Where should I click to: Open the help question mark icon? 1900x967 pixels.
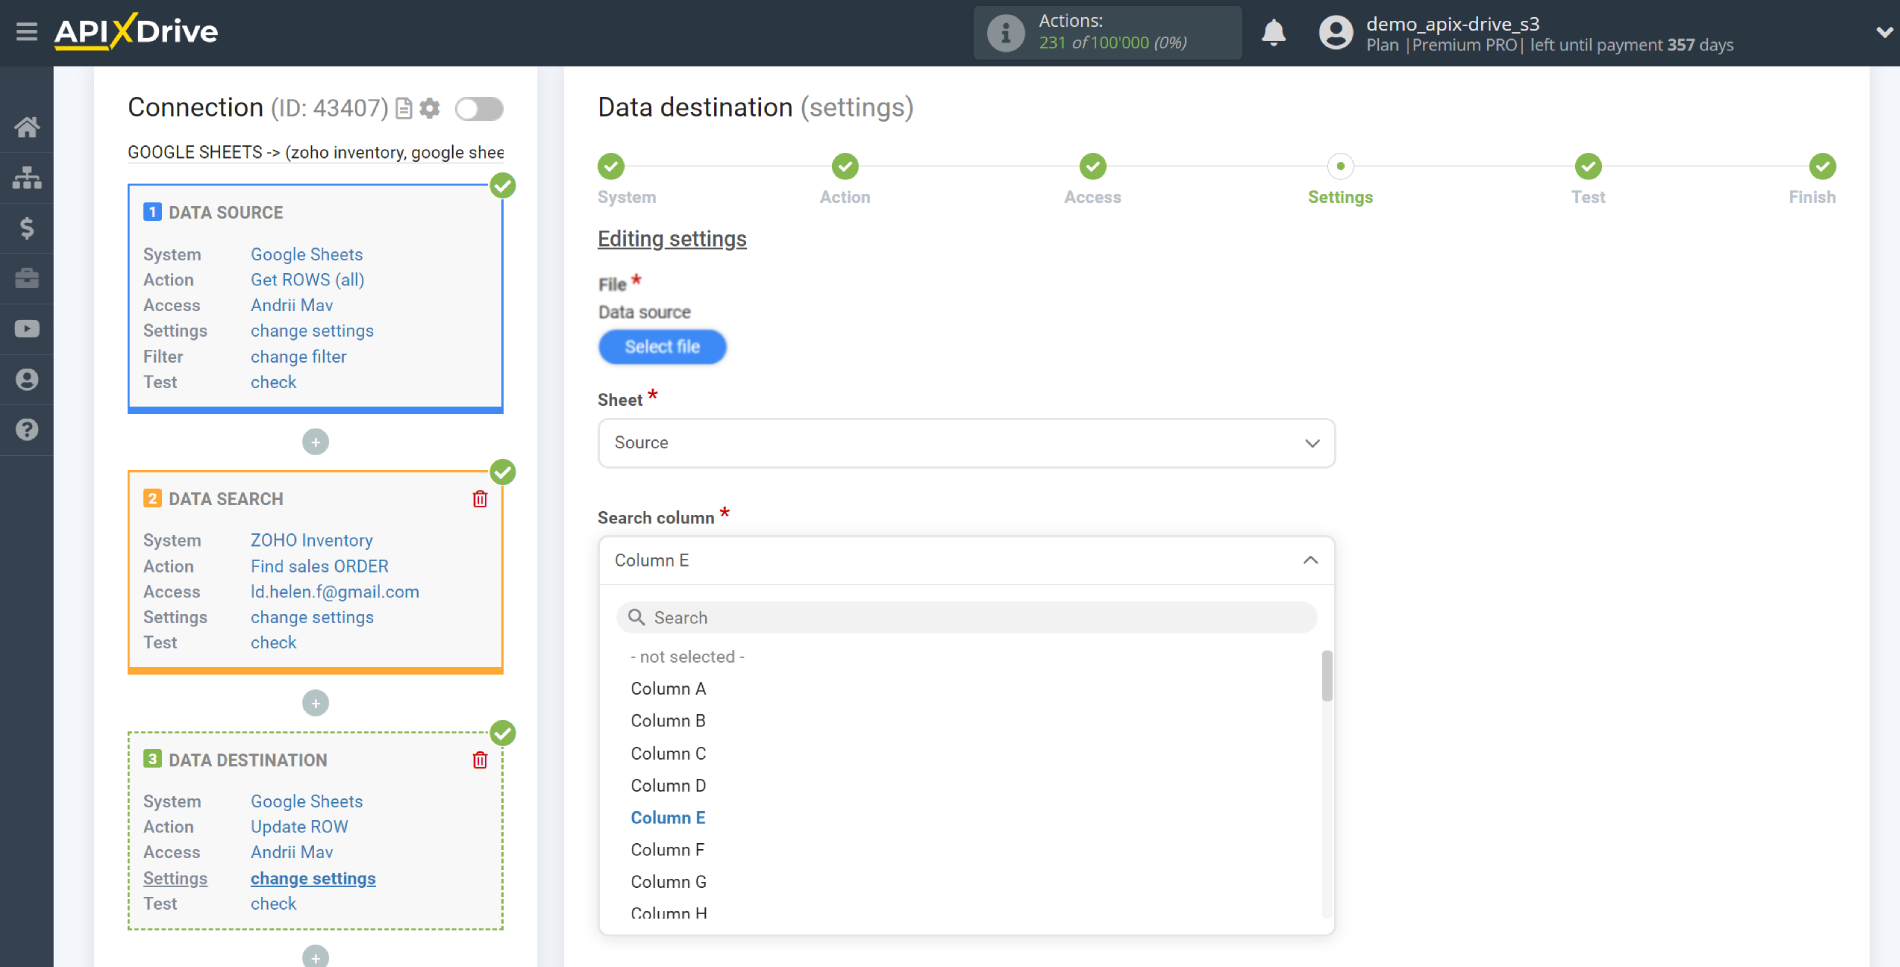point(27,430)
